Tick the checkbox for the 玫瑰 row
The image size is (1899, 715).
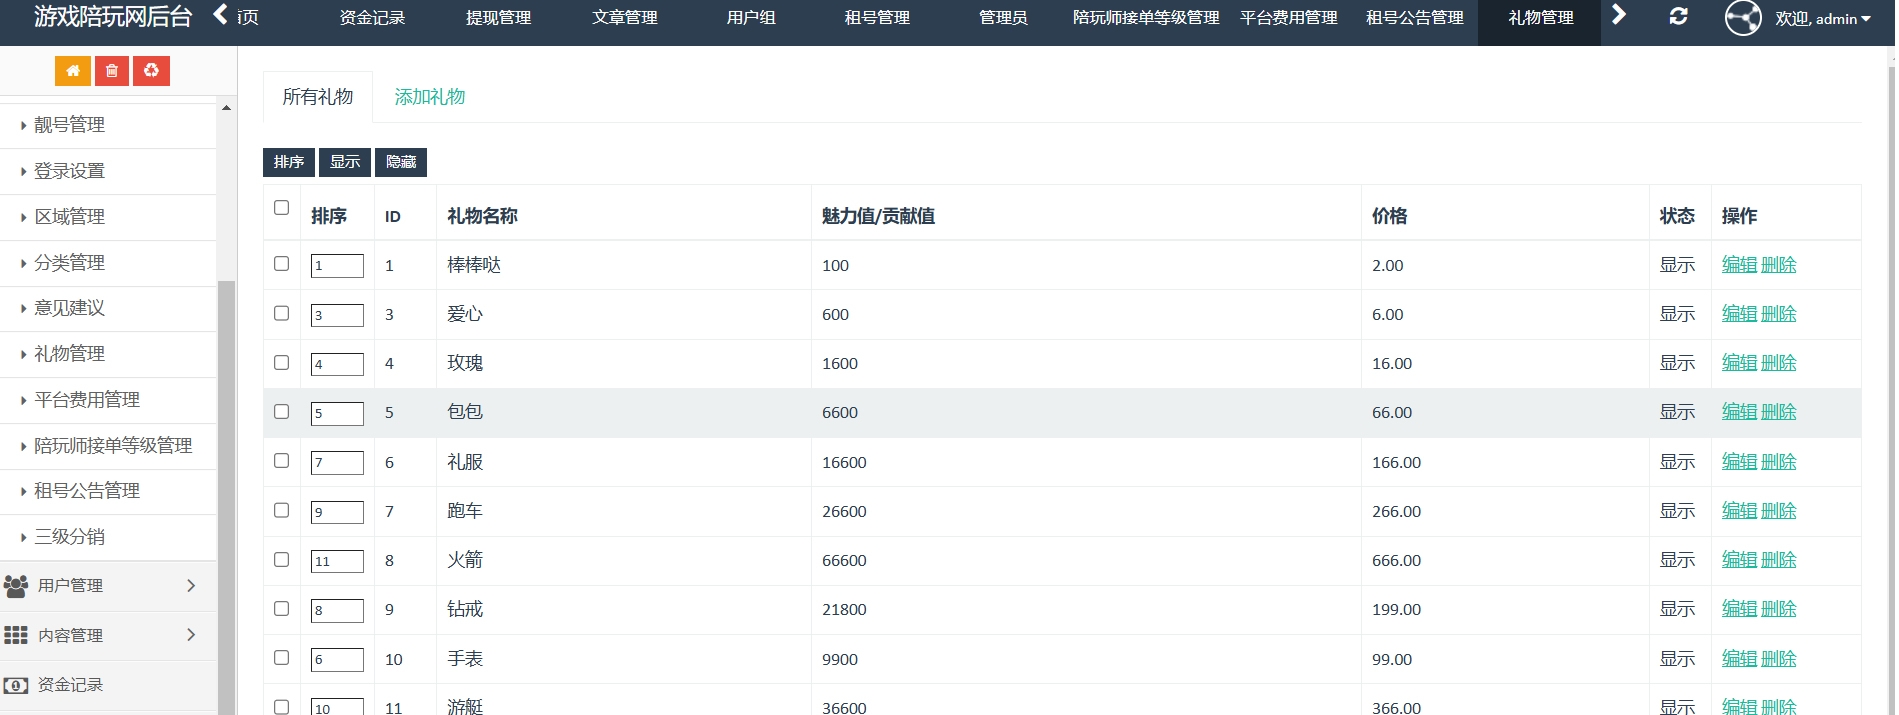pyautogui.click(x=281, y=363)
